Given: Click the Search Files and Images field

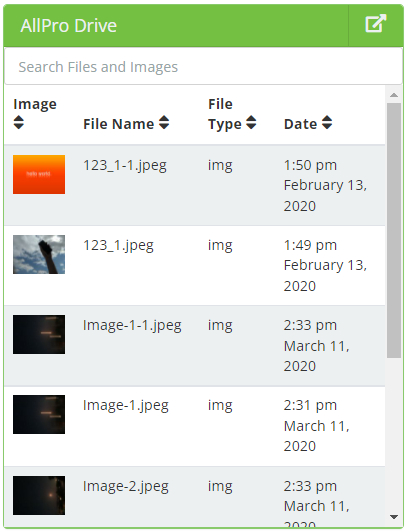Looking at the screenshot, I should [203, 66].
